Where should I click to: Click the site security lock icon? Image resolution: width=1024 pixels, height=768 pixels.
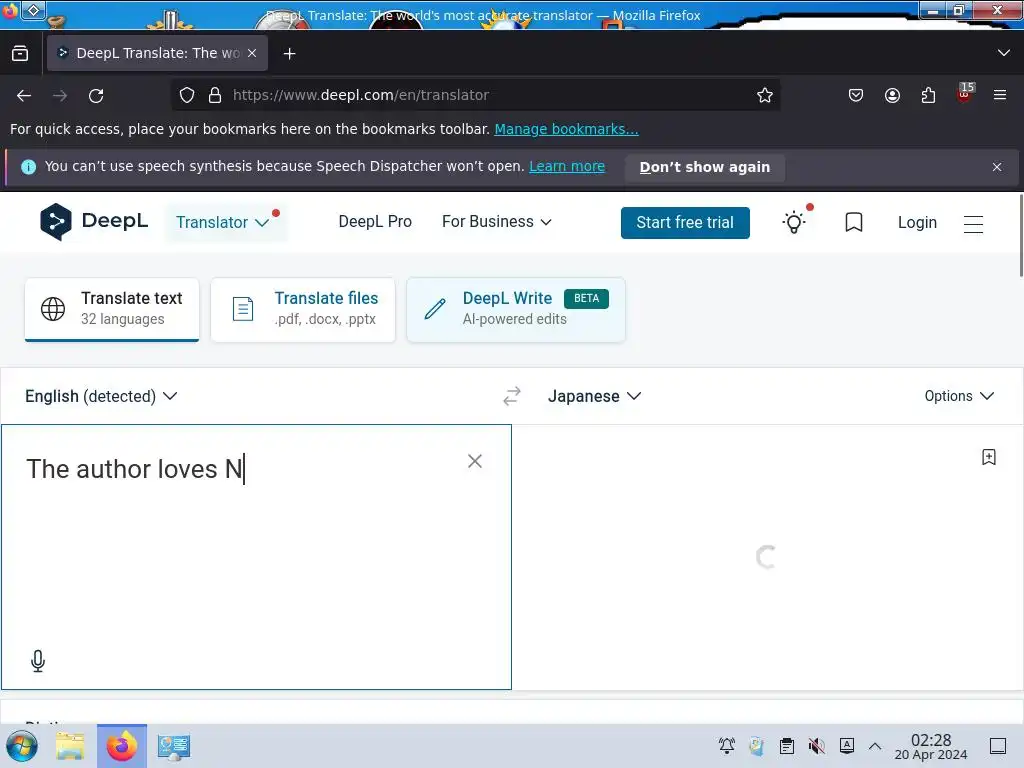215,95
